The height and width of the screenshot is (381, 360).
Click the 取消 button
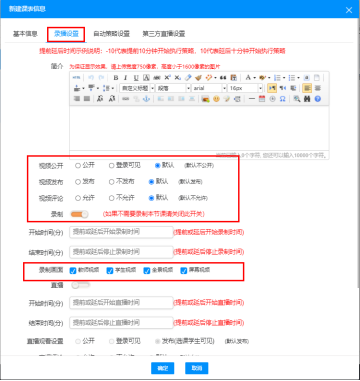click(197, 368)
